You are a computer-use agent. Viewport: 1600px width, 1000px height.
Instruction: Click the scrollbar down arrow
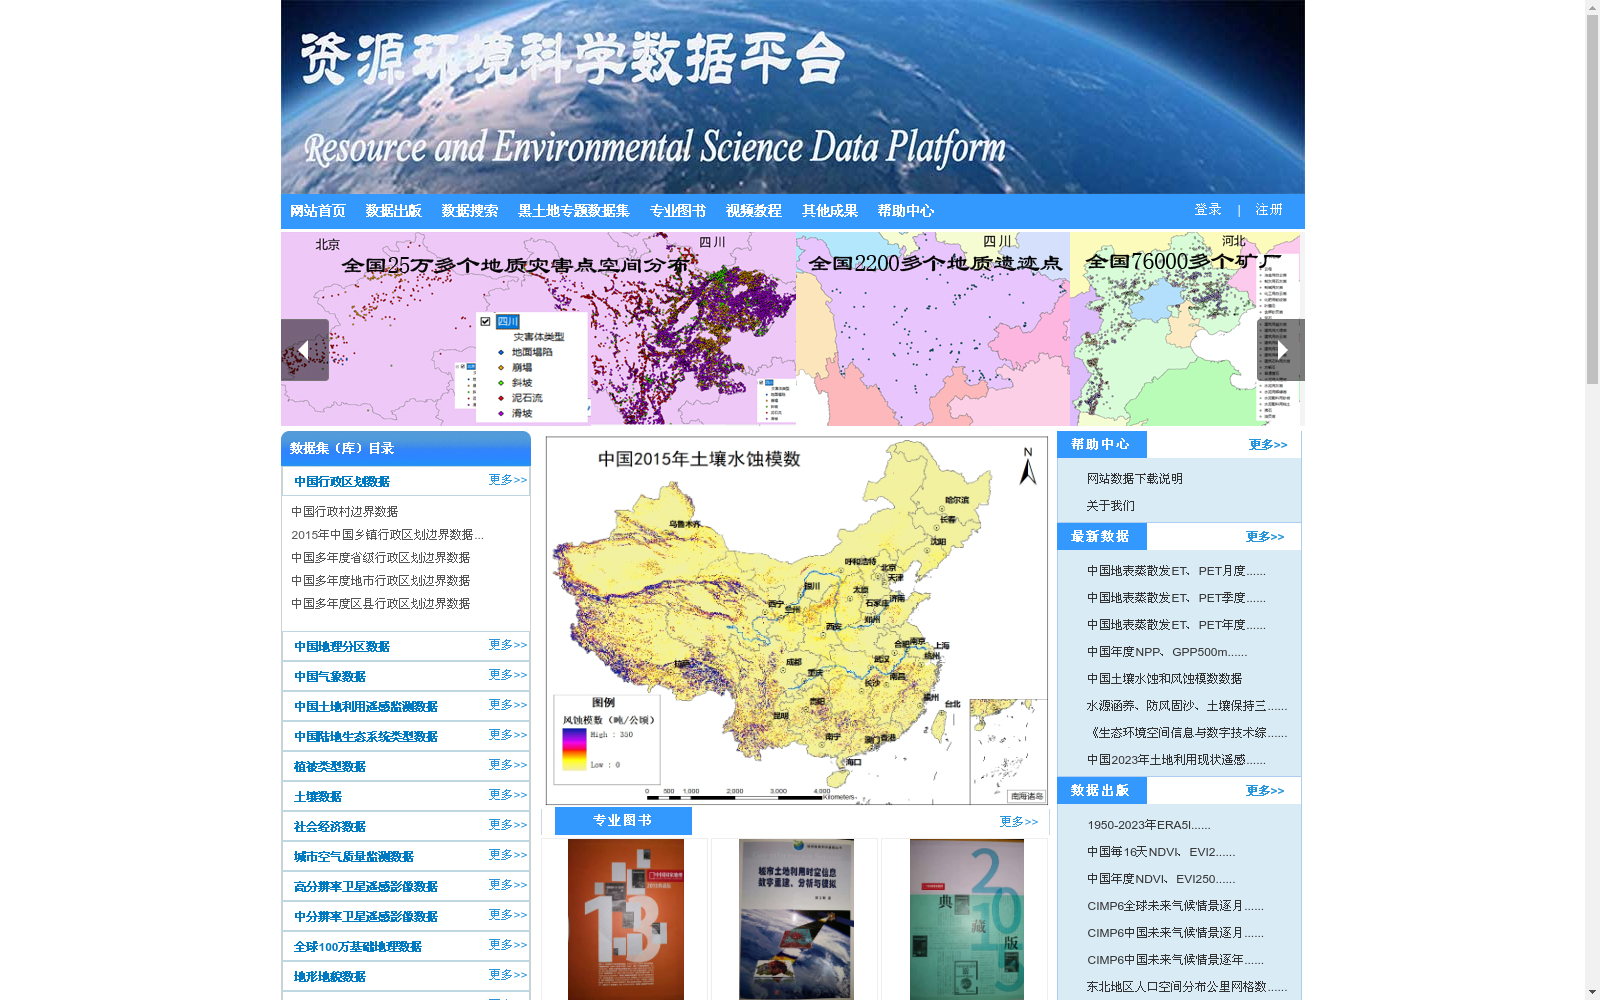[x=1592, y=992]
